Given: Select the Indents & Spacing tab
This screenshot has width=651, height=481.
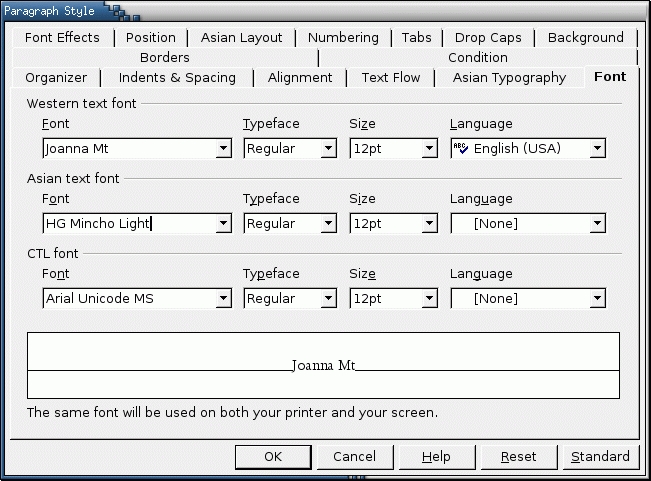Looking at the screenshot, I should (177, 77).
